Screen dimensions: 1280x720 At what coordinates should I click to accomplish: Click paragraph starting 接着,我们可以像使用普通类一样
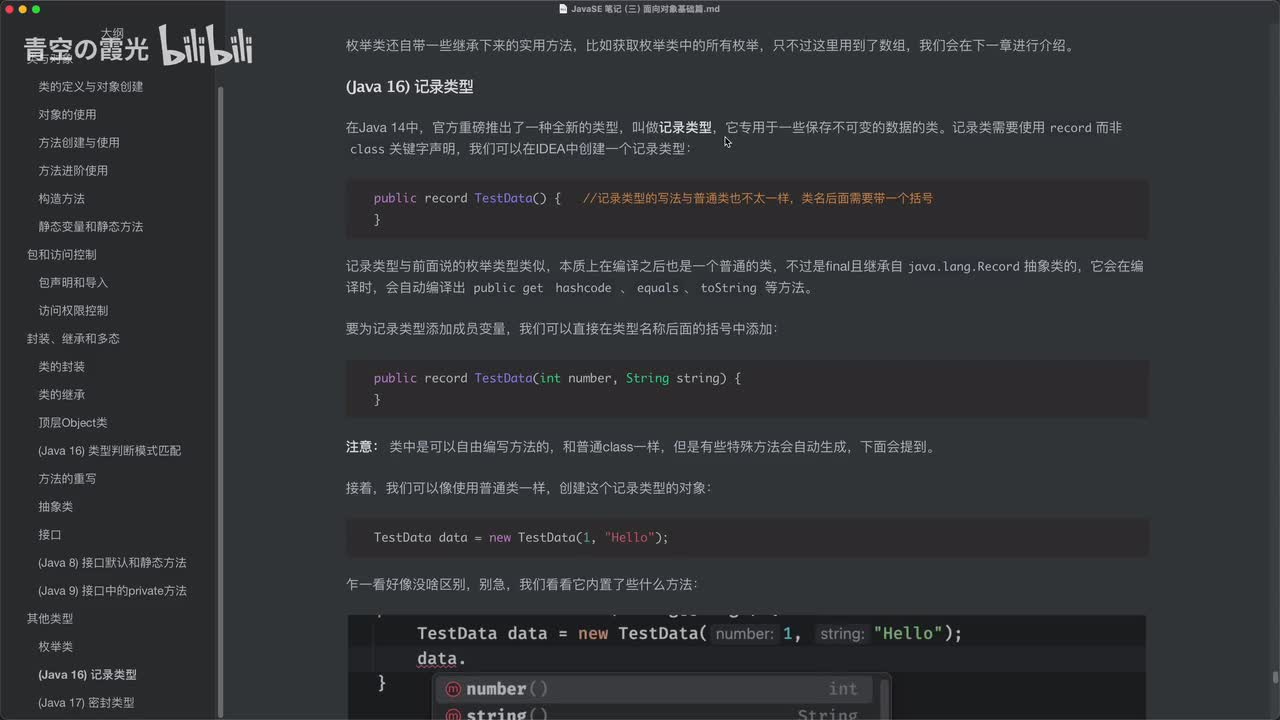click(x=528, y=489)
